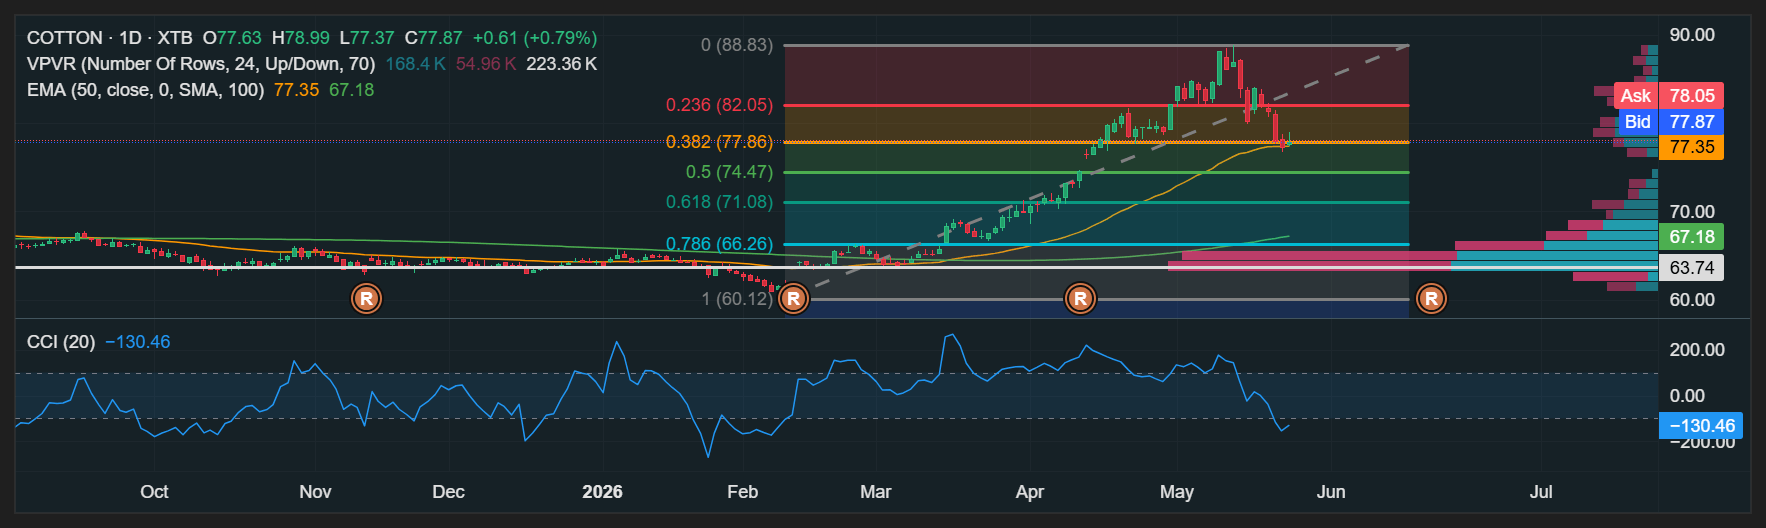
Task: Select the EMA (50, close, 0, SMA, 100) legend
Action: [x=146, y=90]
